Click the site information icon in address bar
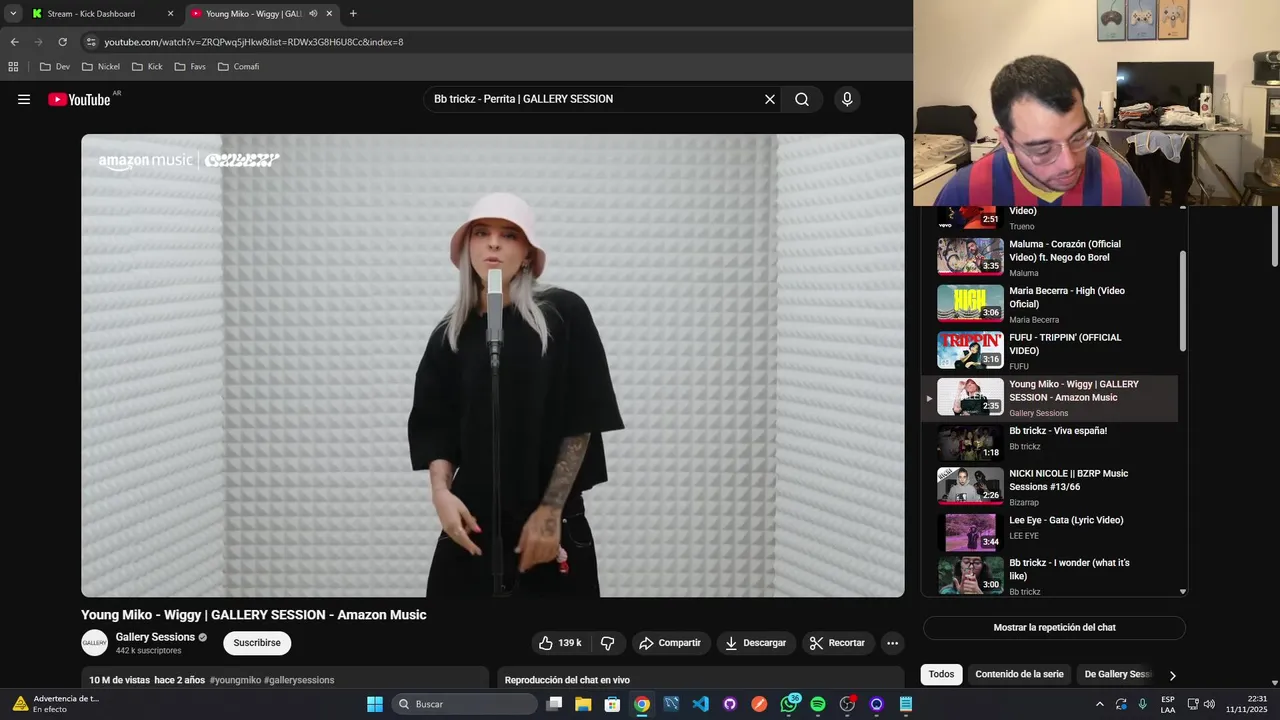The height and width of the screenshot is (720, 1280). tap(91, 42)
